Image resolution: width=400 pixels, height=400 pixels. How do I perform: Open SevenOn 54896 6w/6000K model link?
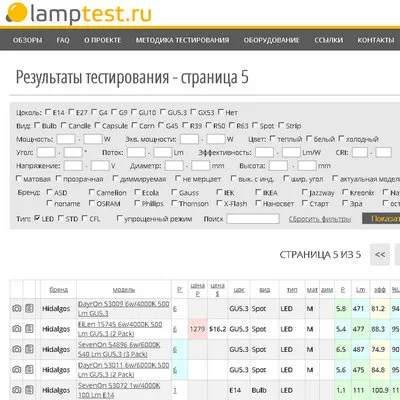pyautogui.click(x=119, y=349)
